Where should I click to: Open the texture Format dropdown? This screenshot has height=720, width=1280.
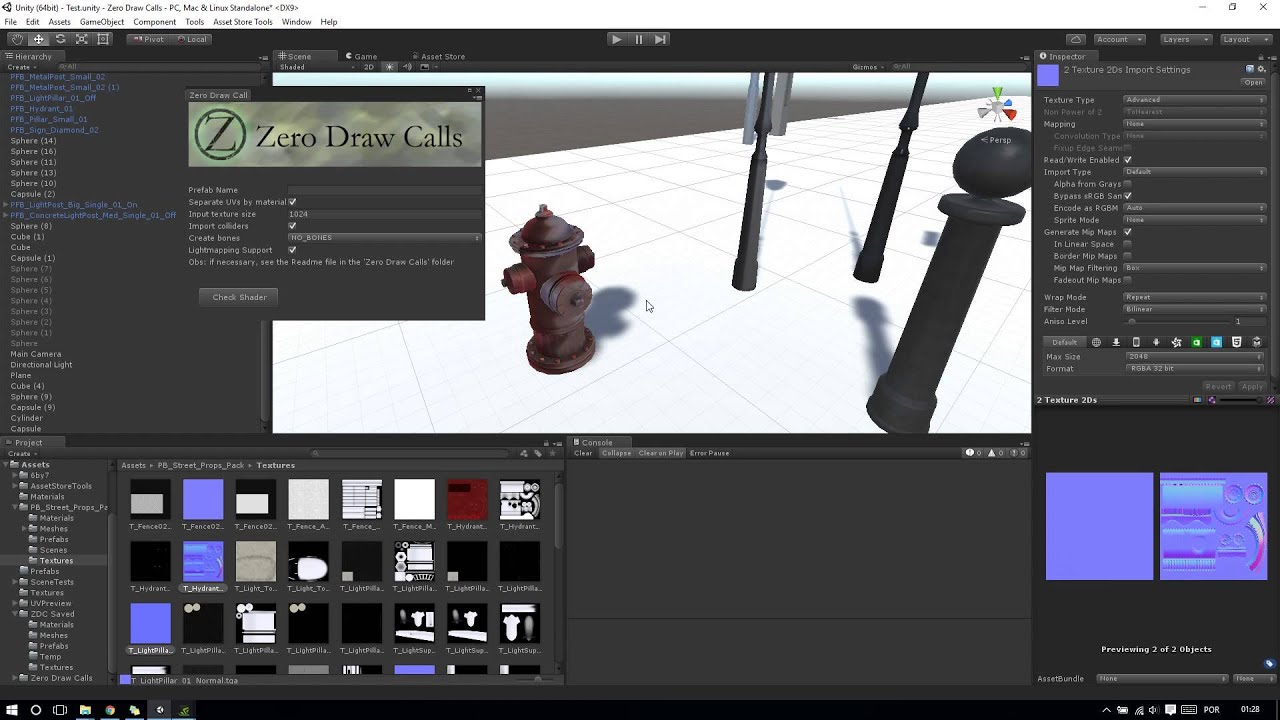pyautogui.click(x=1195, y=369)
